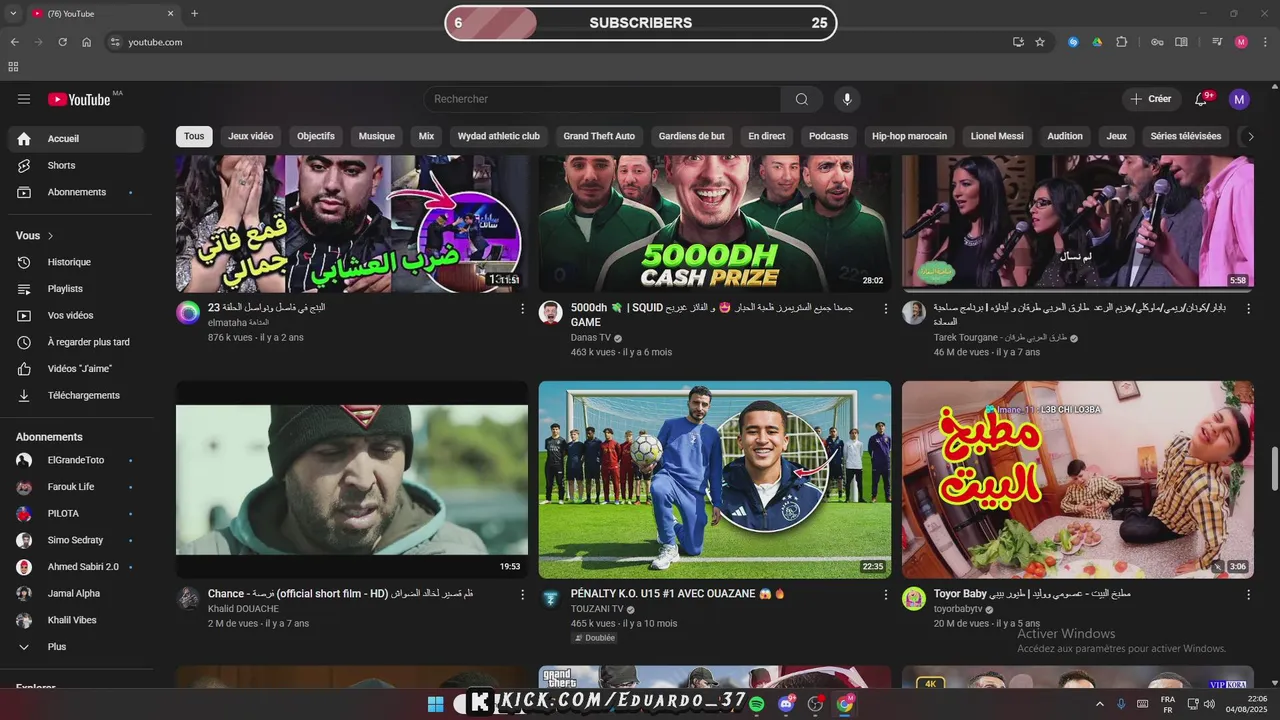The width and height of the screenshot is (1280, 720).
Task: Click the search magnifier button
Action: [x=802, y=99]
